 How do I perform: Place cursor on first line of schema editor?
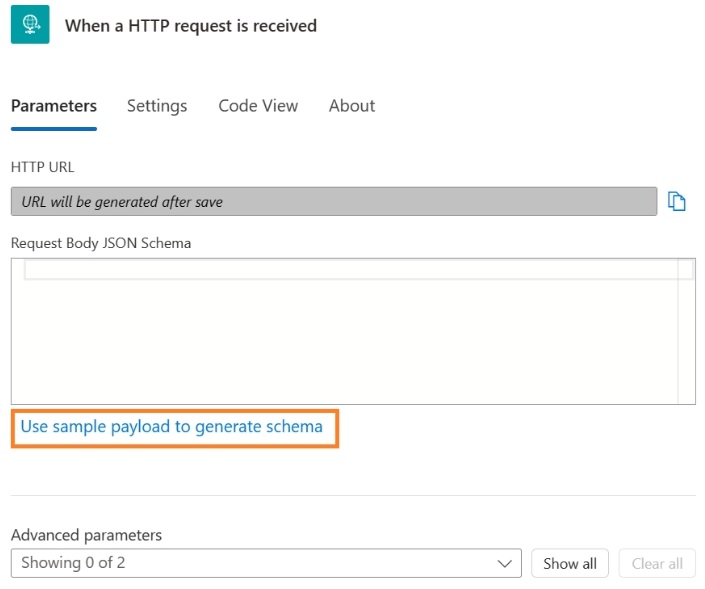pos(350,269)
